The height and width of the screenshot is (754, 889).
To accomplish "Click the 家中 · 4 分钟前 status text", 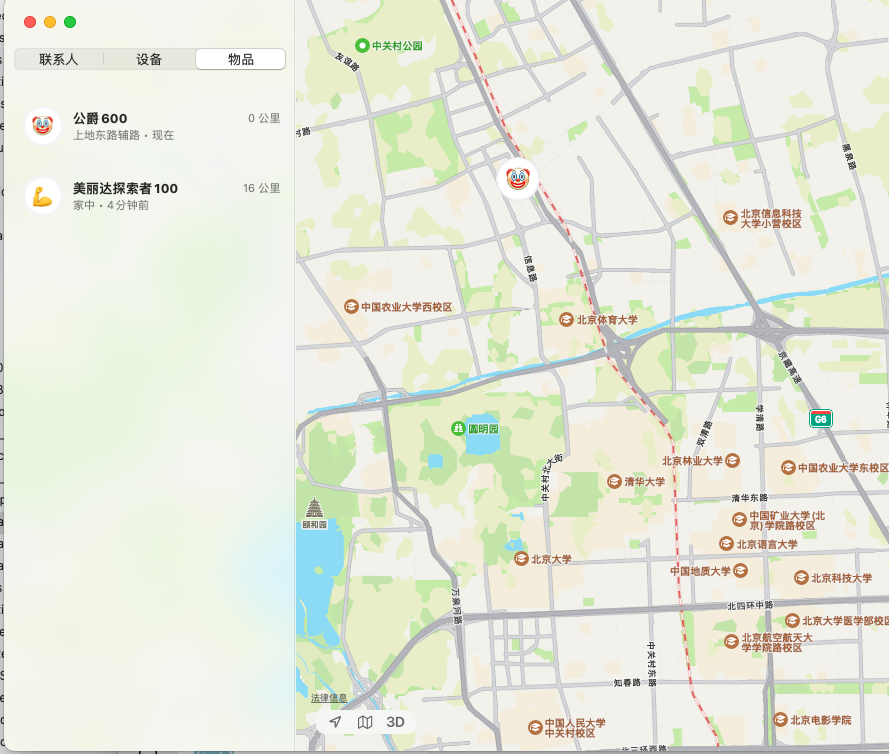I will pyautogui.click(x=111, y=205).
